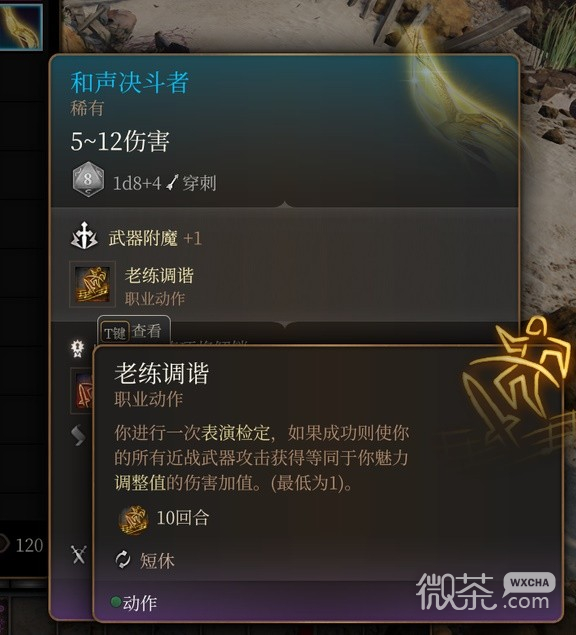576x635 pixels.
Task: Click the grey chevron icon on the left
Action: [x=78, y=435]
